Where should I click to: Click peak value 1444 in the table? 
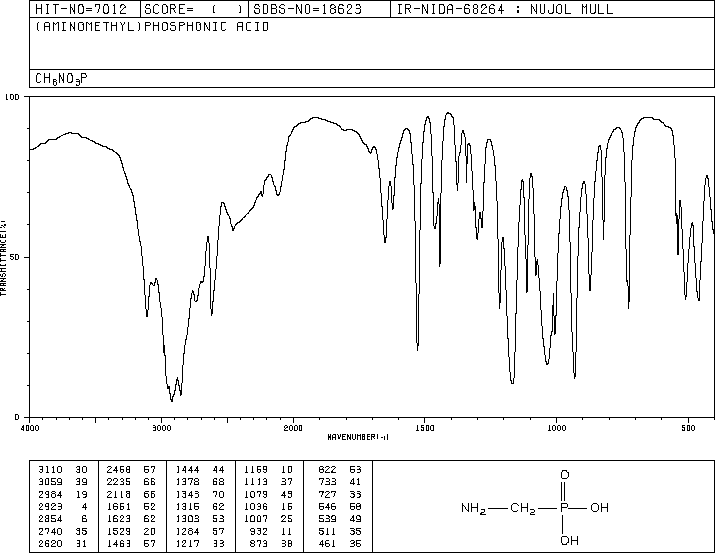pos(187,470)
